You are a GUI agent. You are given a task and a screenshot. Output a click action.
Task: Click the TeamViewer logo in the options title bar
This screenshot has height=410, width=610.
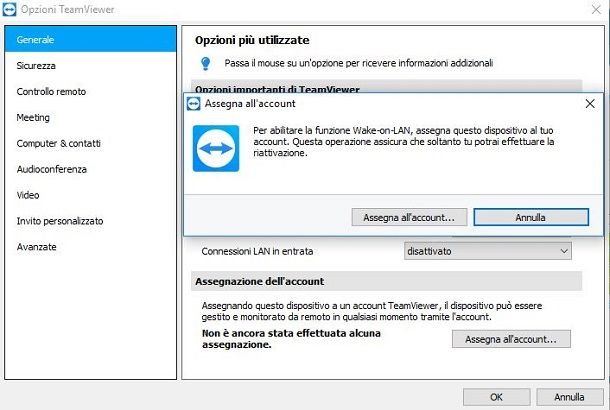pyautogui.click(x=9, y=9)
